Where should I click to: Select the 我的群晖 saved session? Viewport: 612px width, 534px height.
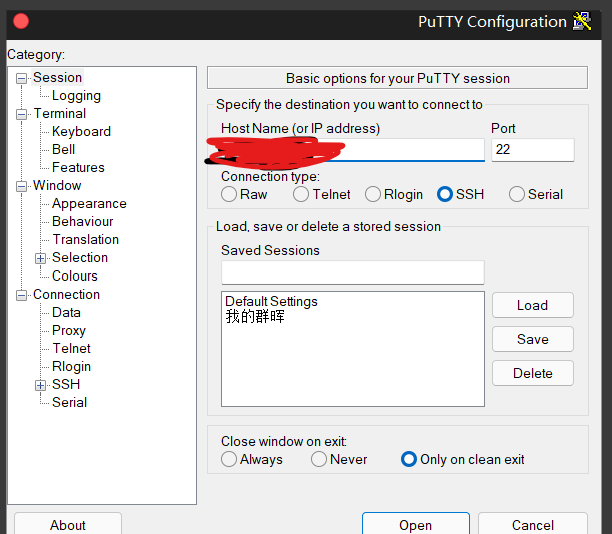255,317
